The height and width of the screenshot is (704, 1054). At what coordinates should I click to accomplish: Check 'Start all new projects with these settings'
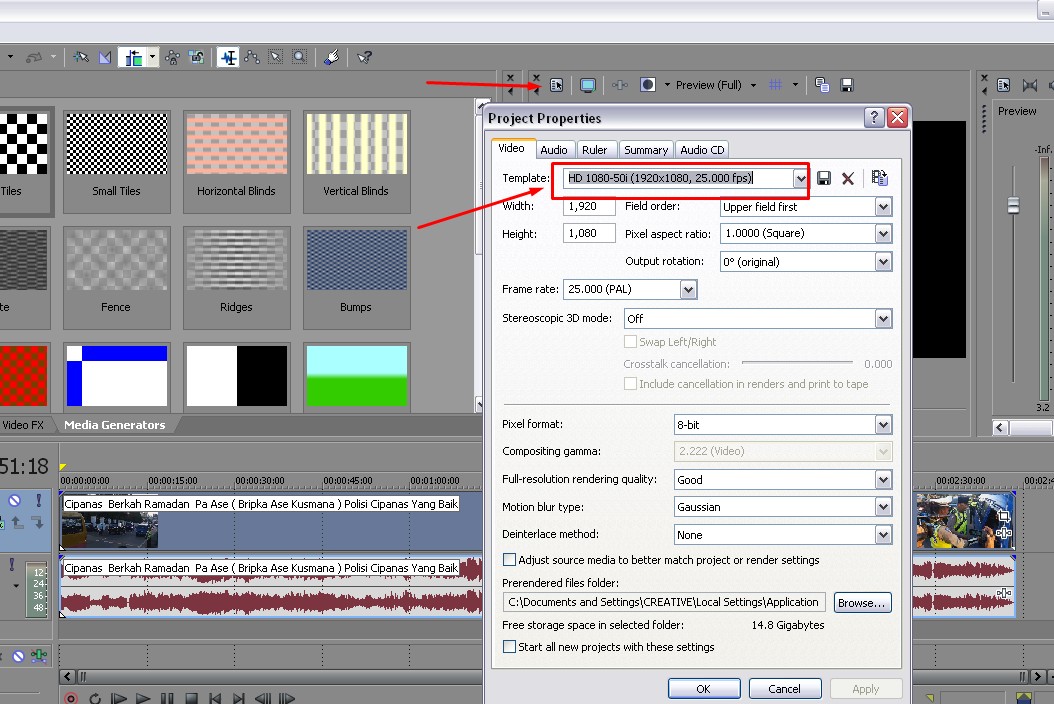(510, 647)
